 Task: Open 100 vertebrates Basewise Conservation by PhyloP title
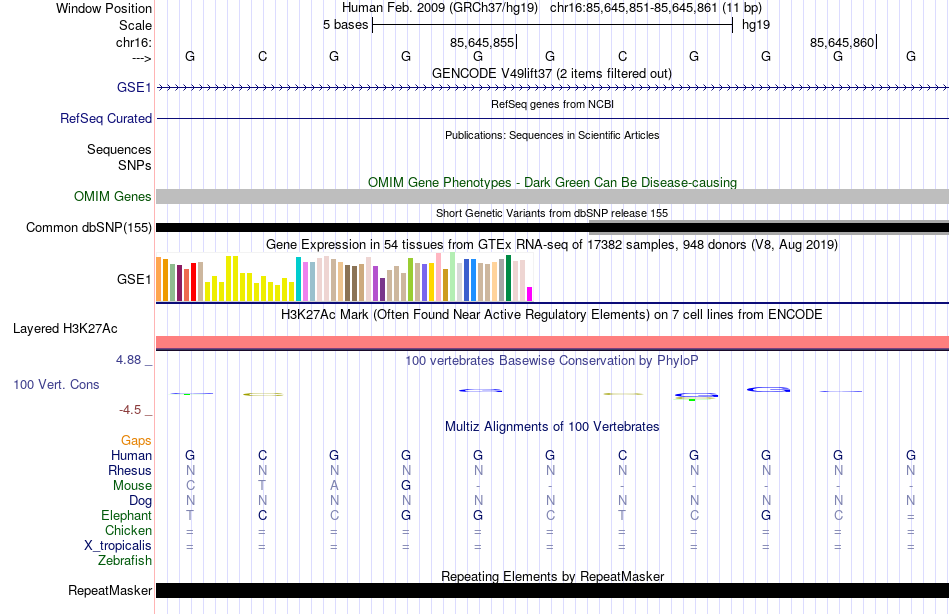pyautogui.click(x=552, y=361)
